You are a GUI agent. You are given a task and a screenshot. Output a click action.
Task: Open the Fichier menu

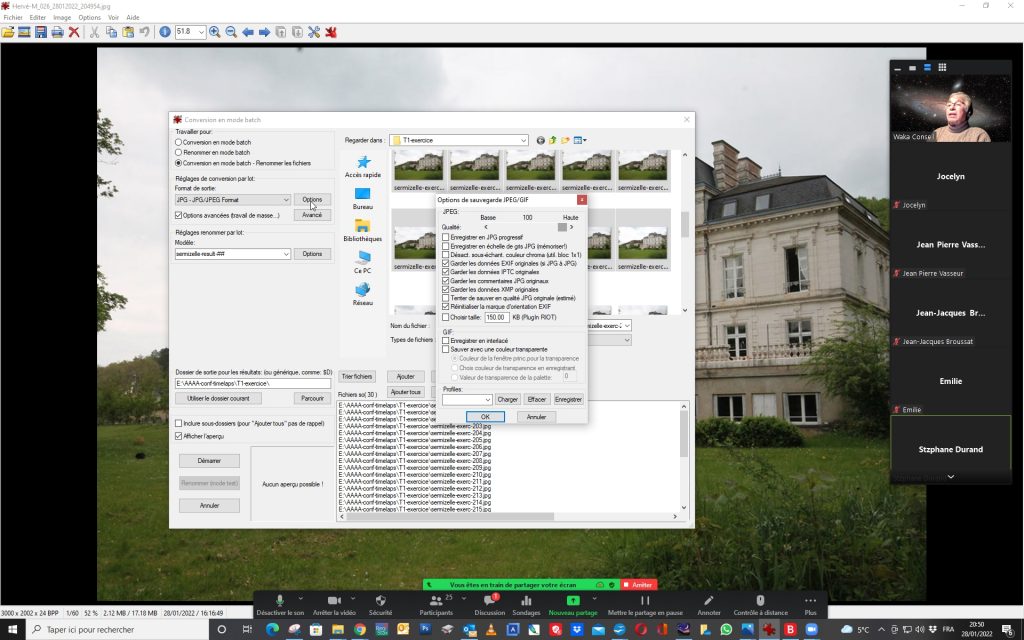click(x=13, y=18)
